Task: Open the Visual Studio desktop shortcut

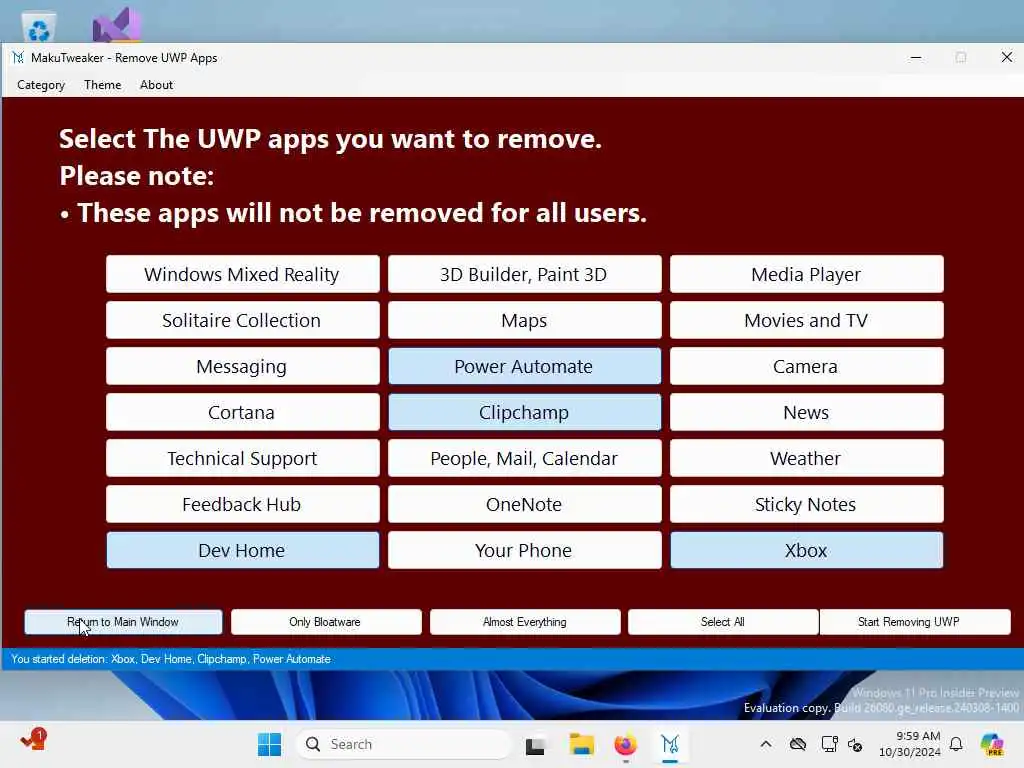Action: (x=118, y=25)
